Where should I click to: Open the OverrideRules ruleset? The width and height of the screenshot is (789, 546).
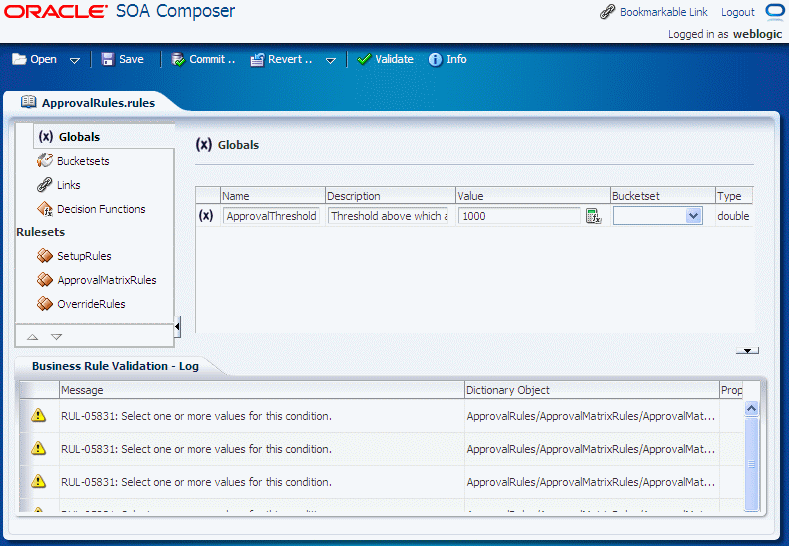pyautogui.click(x=91, y=304)
